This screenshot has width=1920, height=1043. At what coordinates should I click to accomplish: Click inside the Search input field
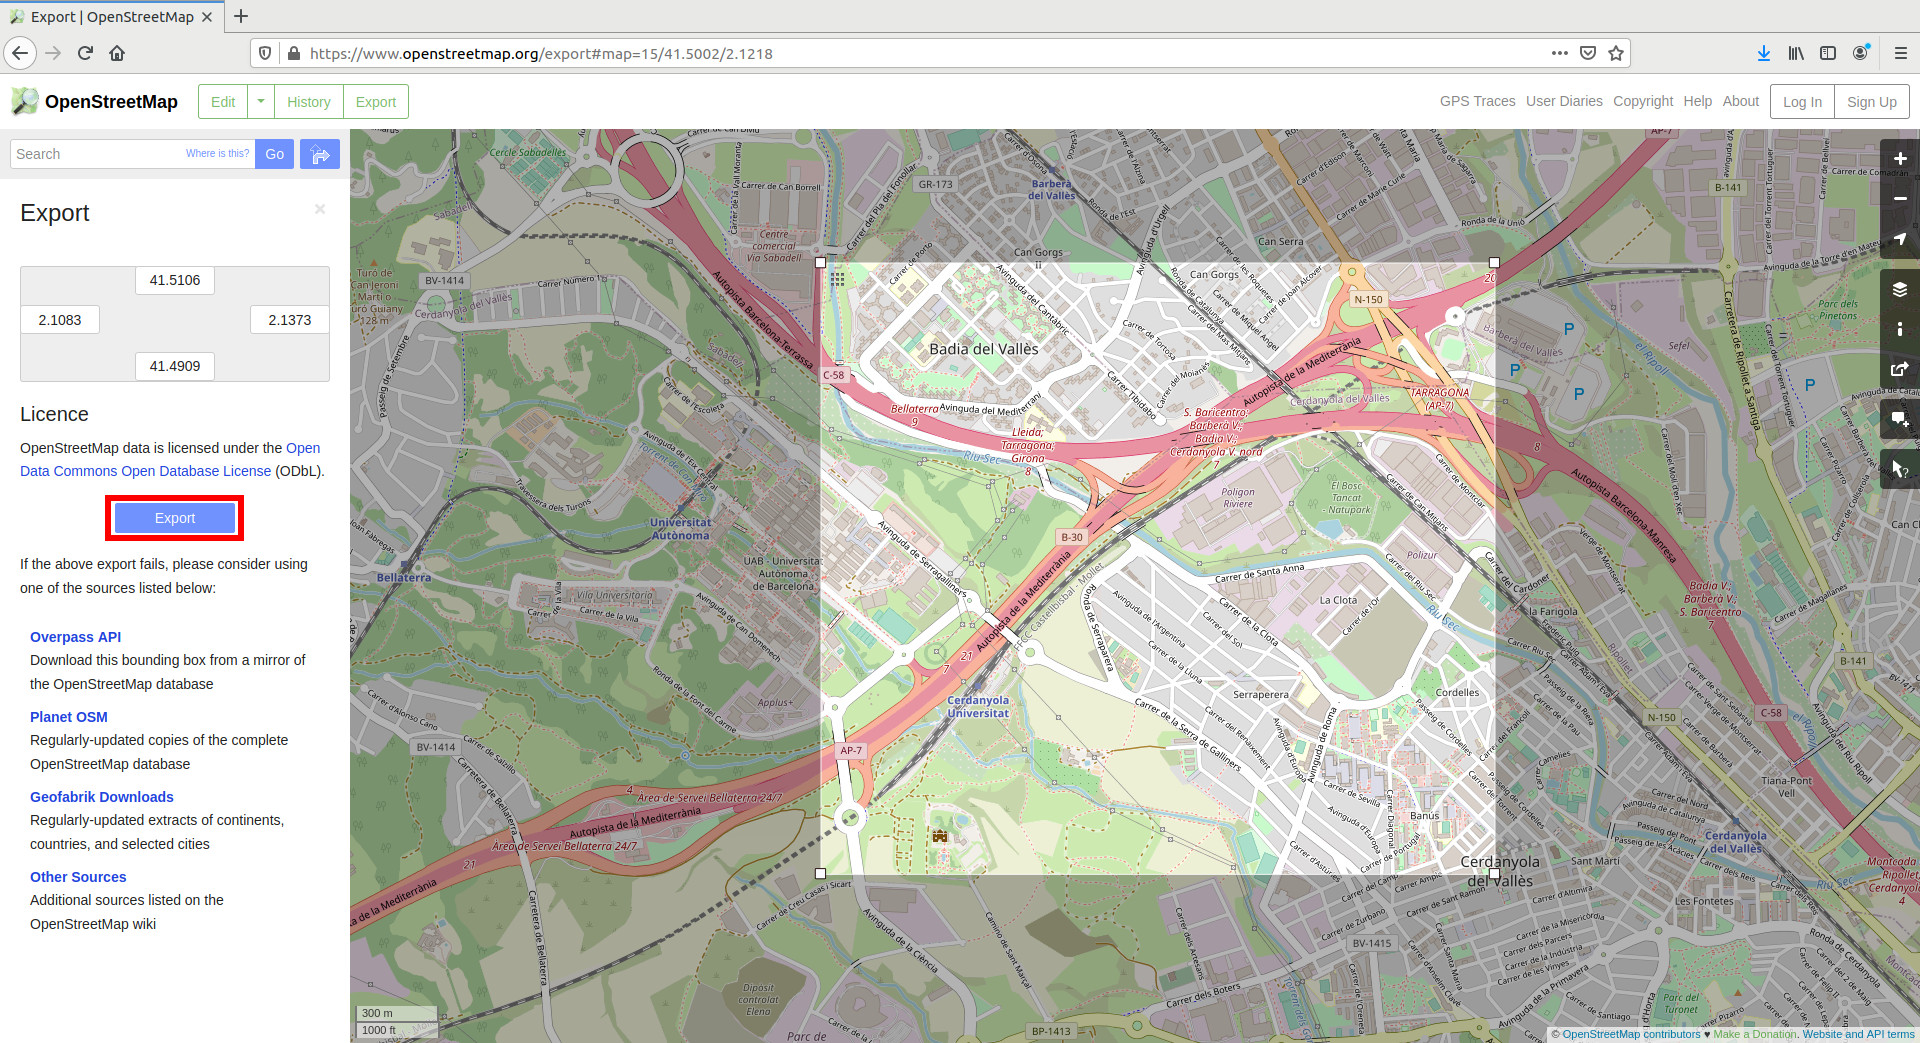[x=90, y=153]
